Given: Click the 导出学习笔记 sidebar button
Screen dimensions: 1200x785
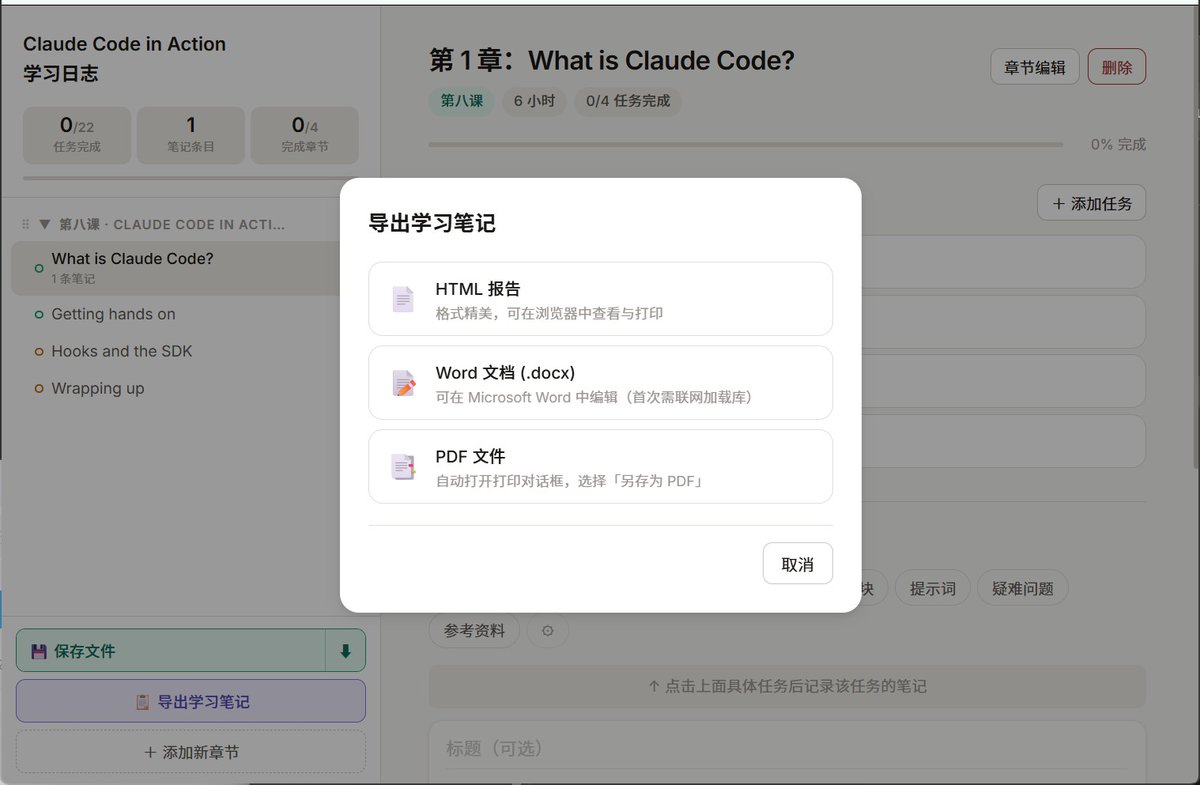Looking at the screenshot, I should [x=191, y=702].
